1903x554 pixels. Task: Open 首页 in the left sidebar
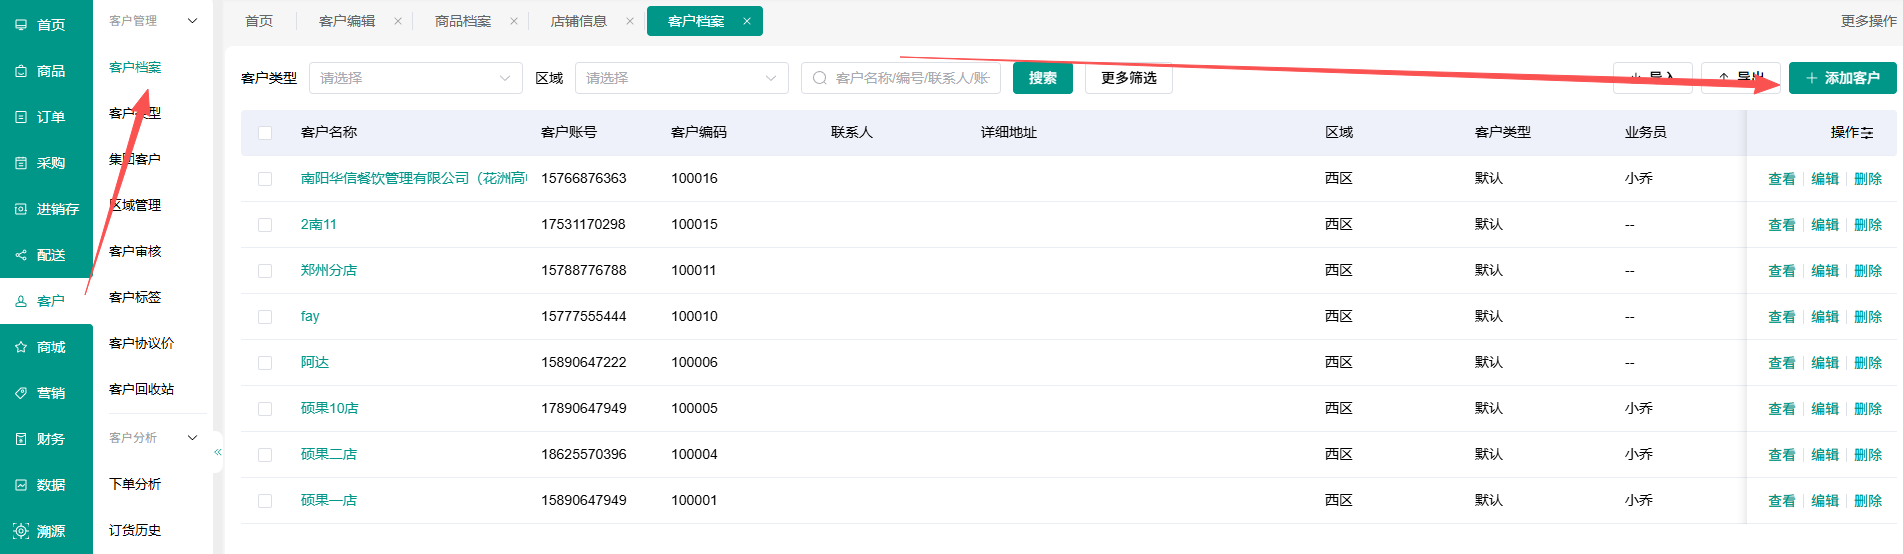point(46,25)
